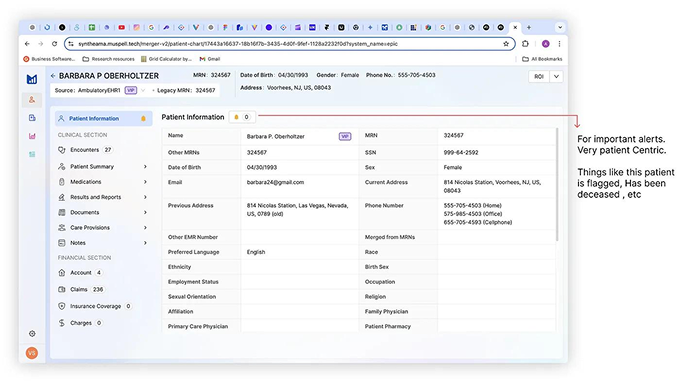Click the email barbara24@gmail.com

point(275,183)
